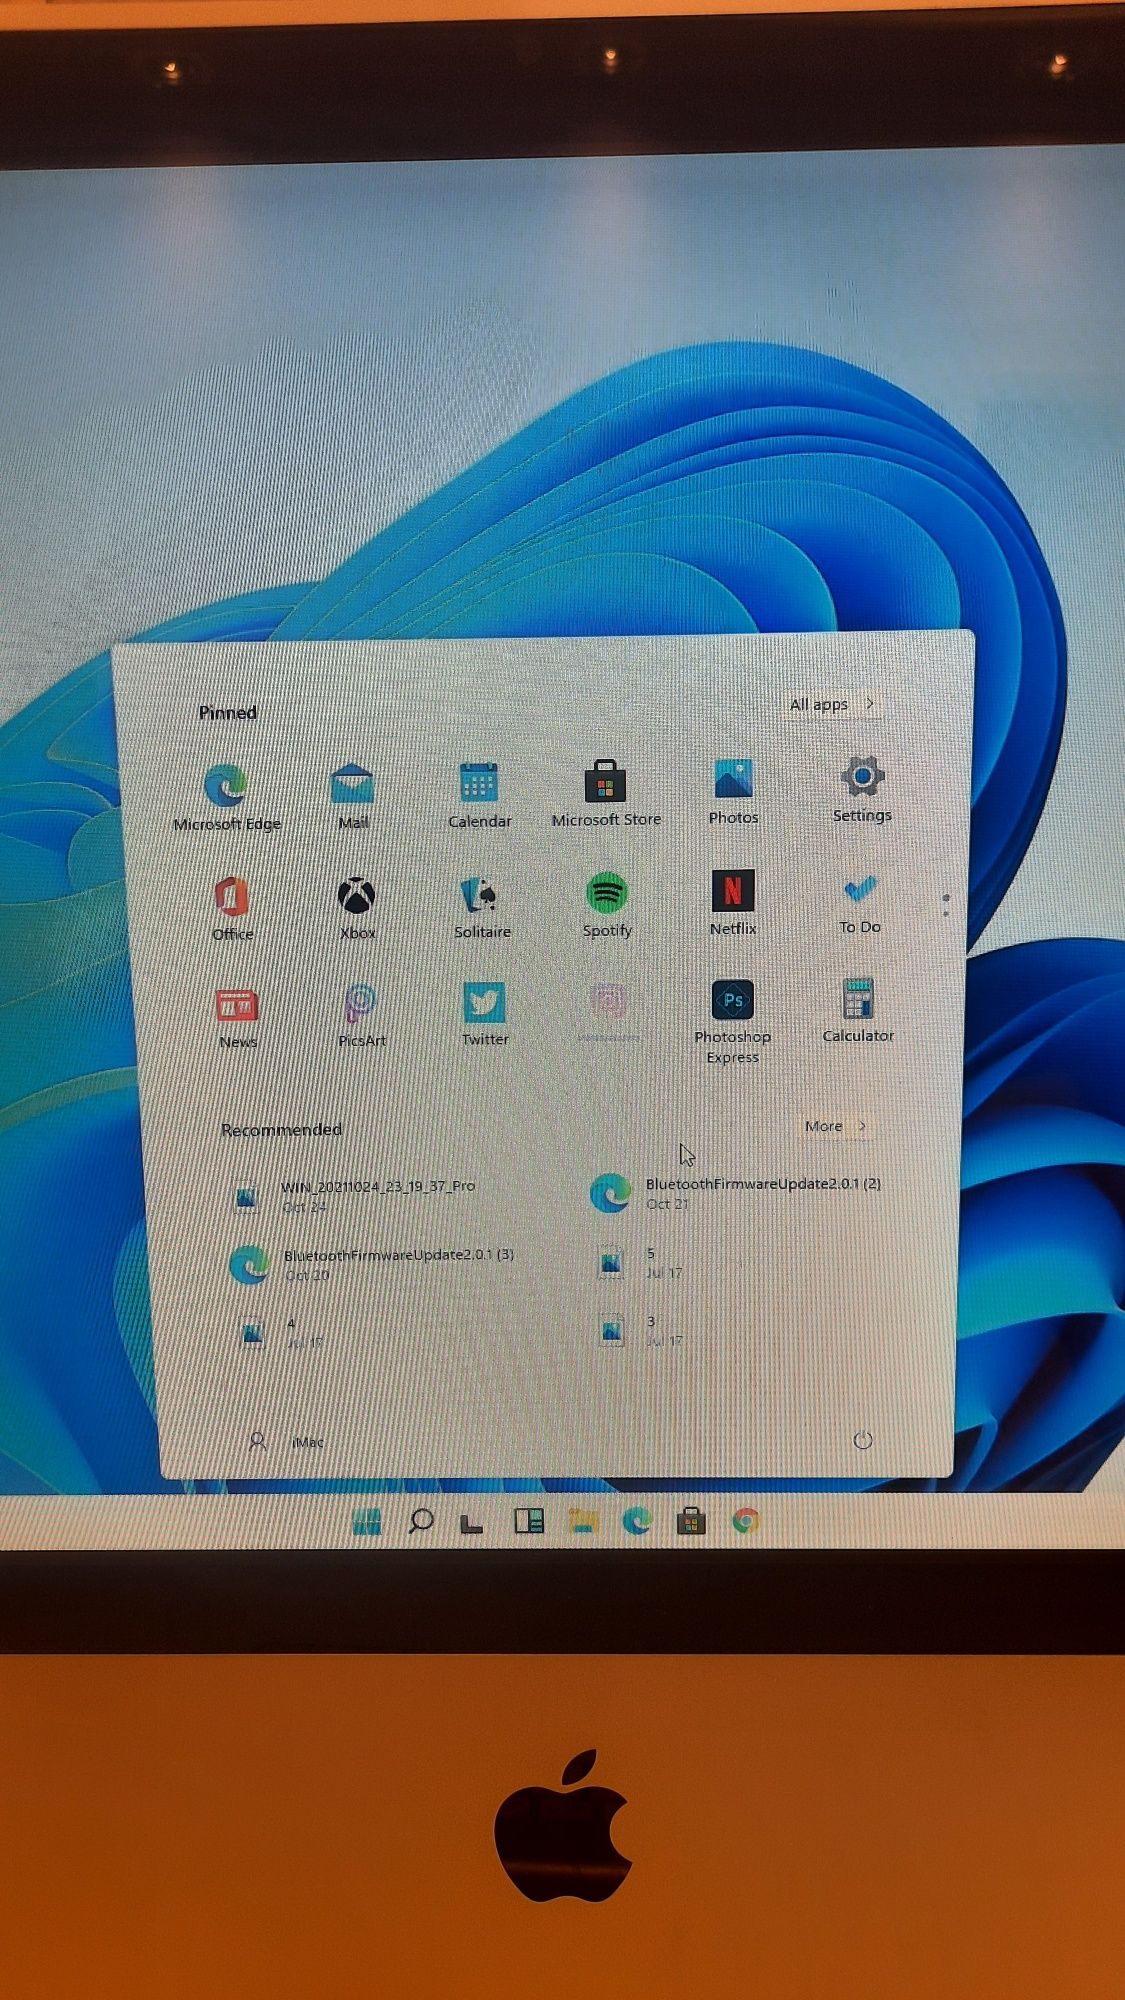
Task: Launch the Mail app
Action: 353,796
